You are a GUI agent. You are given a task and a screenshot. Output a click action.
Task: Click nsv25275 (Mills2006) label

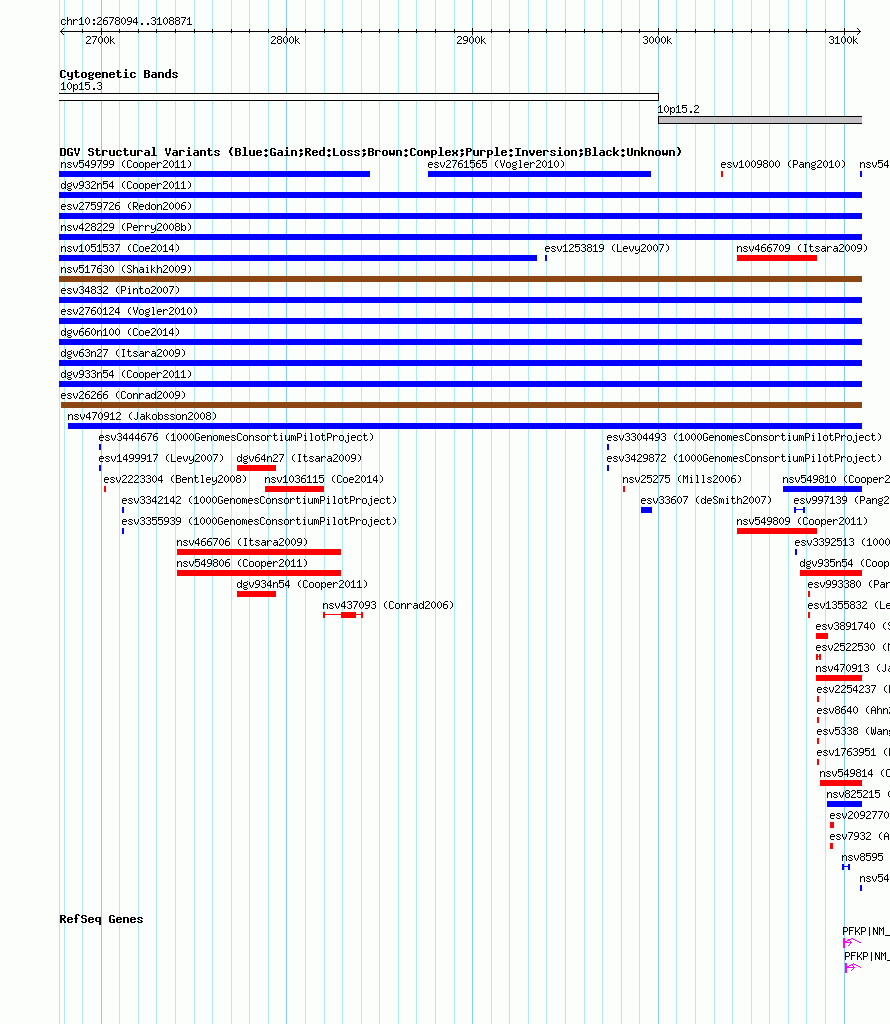[682, 479]
